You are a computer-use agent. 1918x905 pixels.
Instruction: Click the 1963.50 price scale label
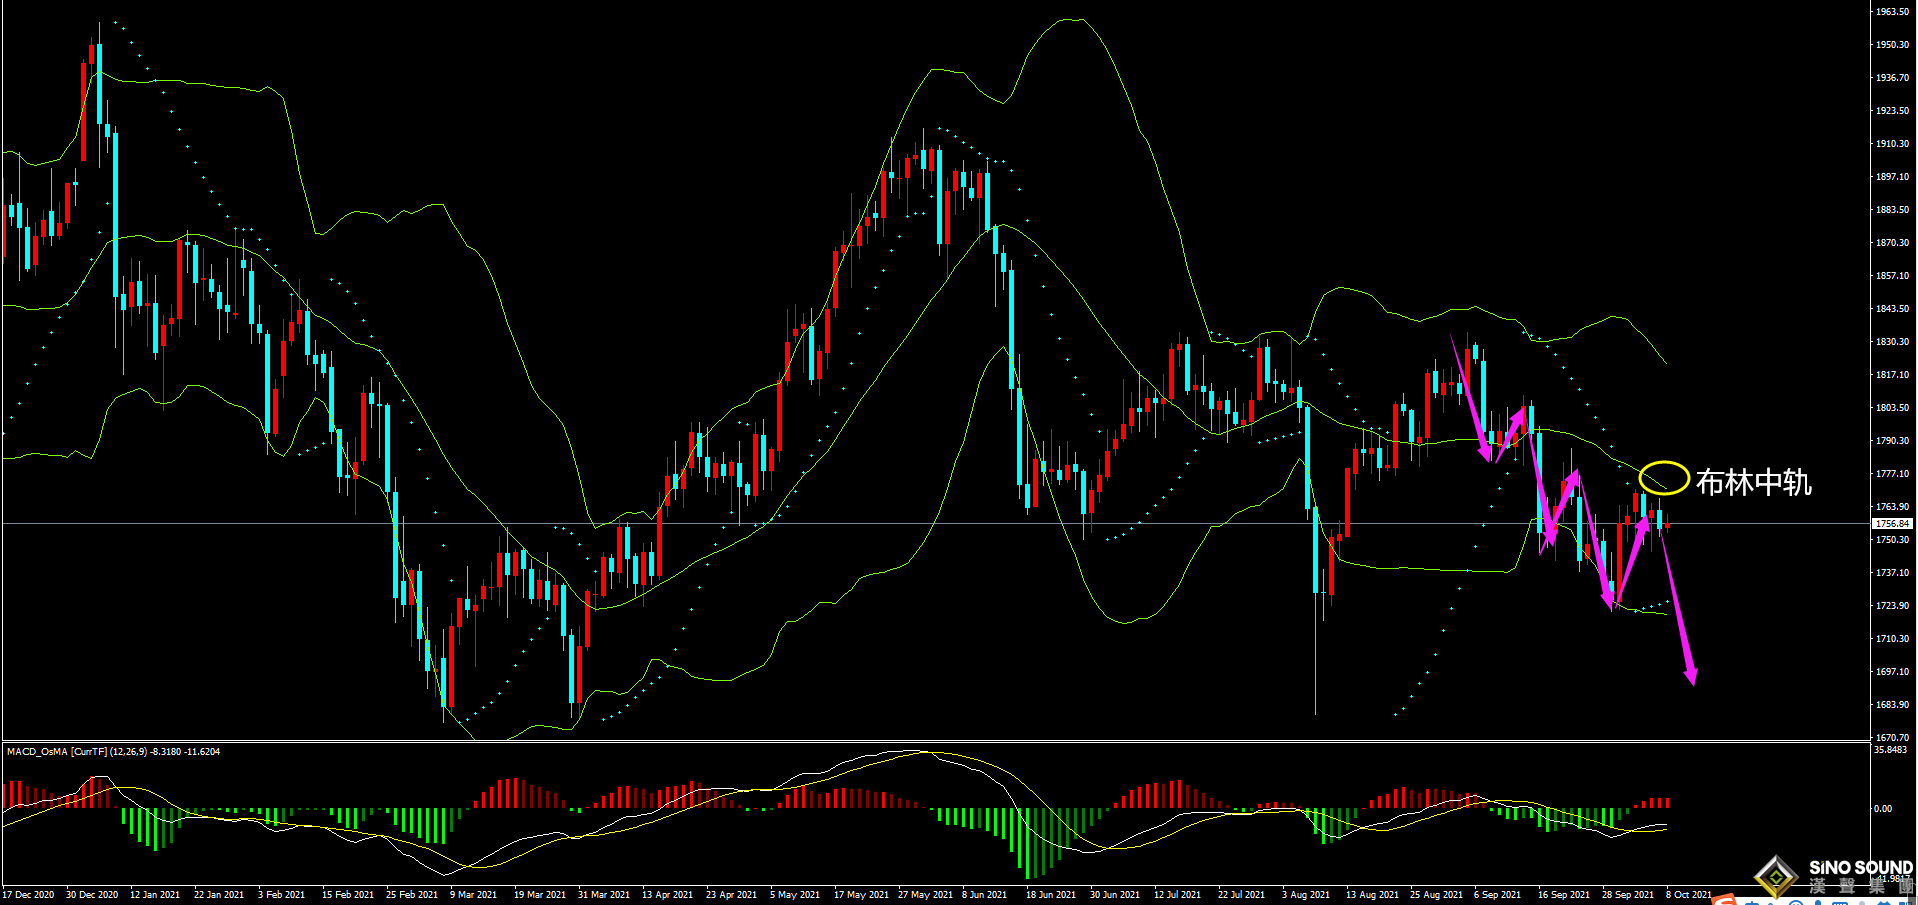click(1892, 12)
